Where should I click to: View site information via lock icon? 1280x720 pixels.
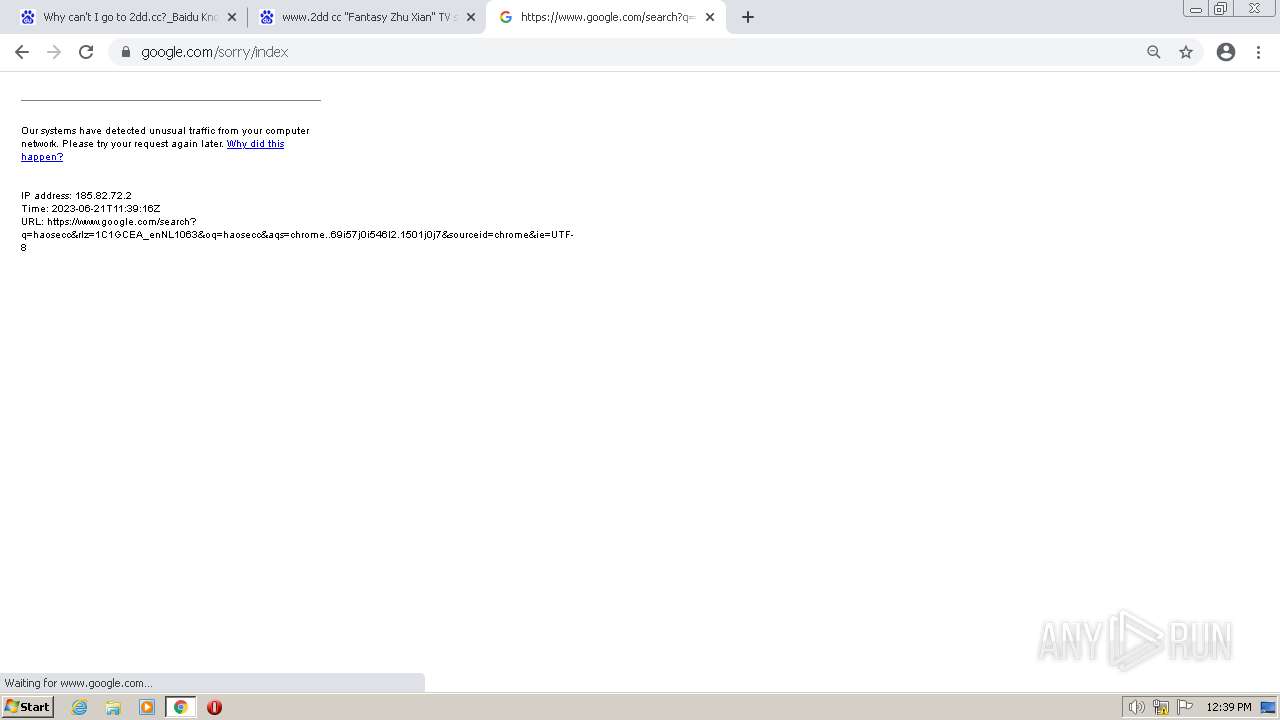pyautogui.click(x=126, y=52)
